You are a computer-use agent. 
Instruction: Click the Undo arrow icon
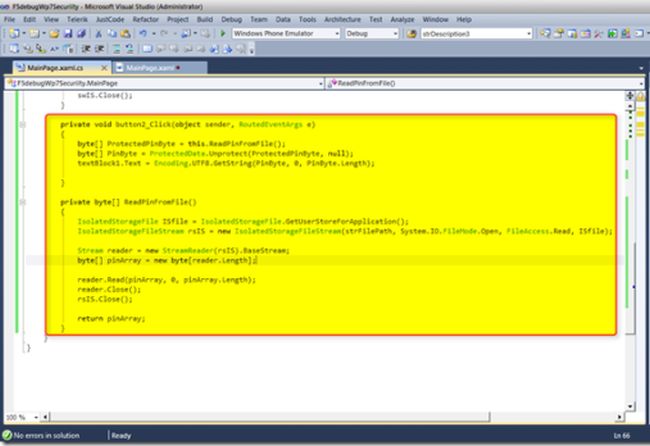pyautogui.click(x=145, y=34)
